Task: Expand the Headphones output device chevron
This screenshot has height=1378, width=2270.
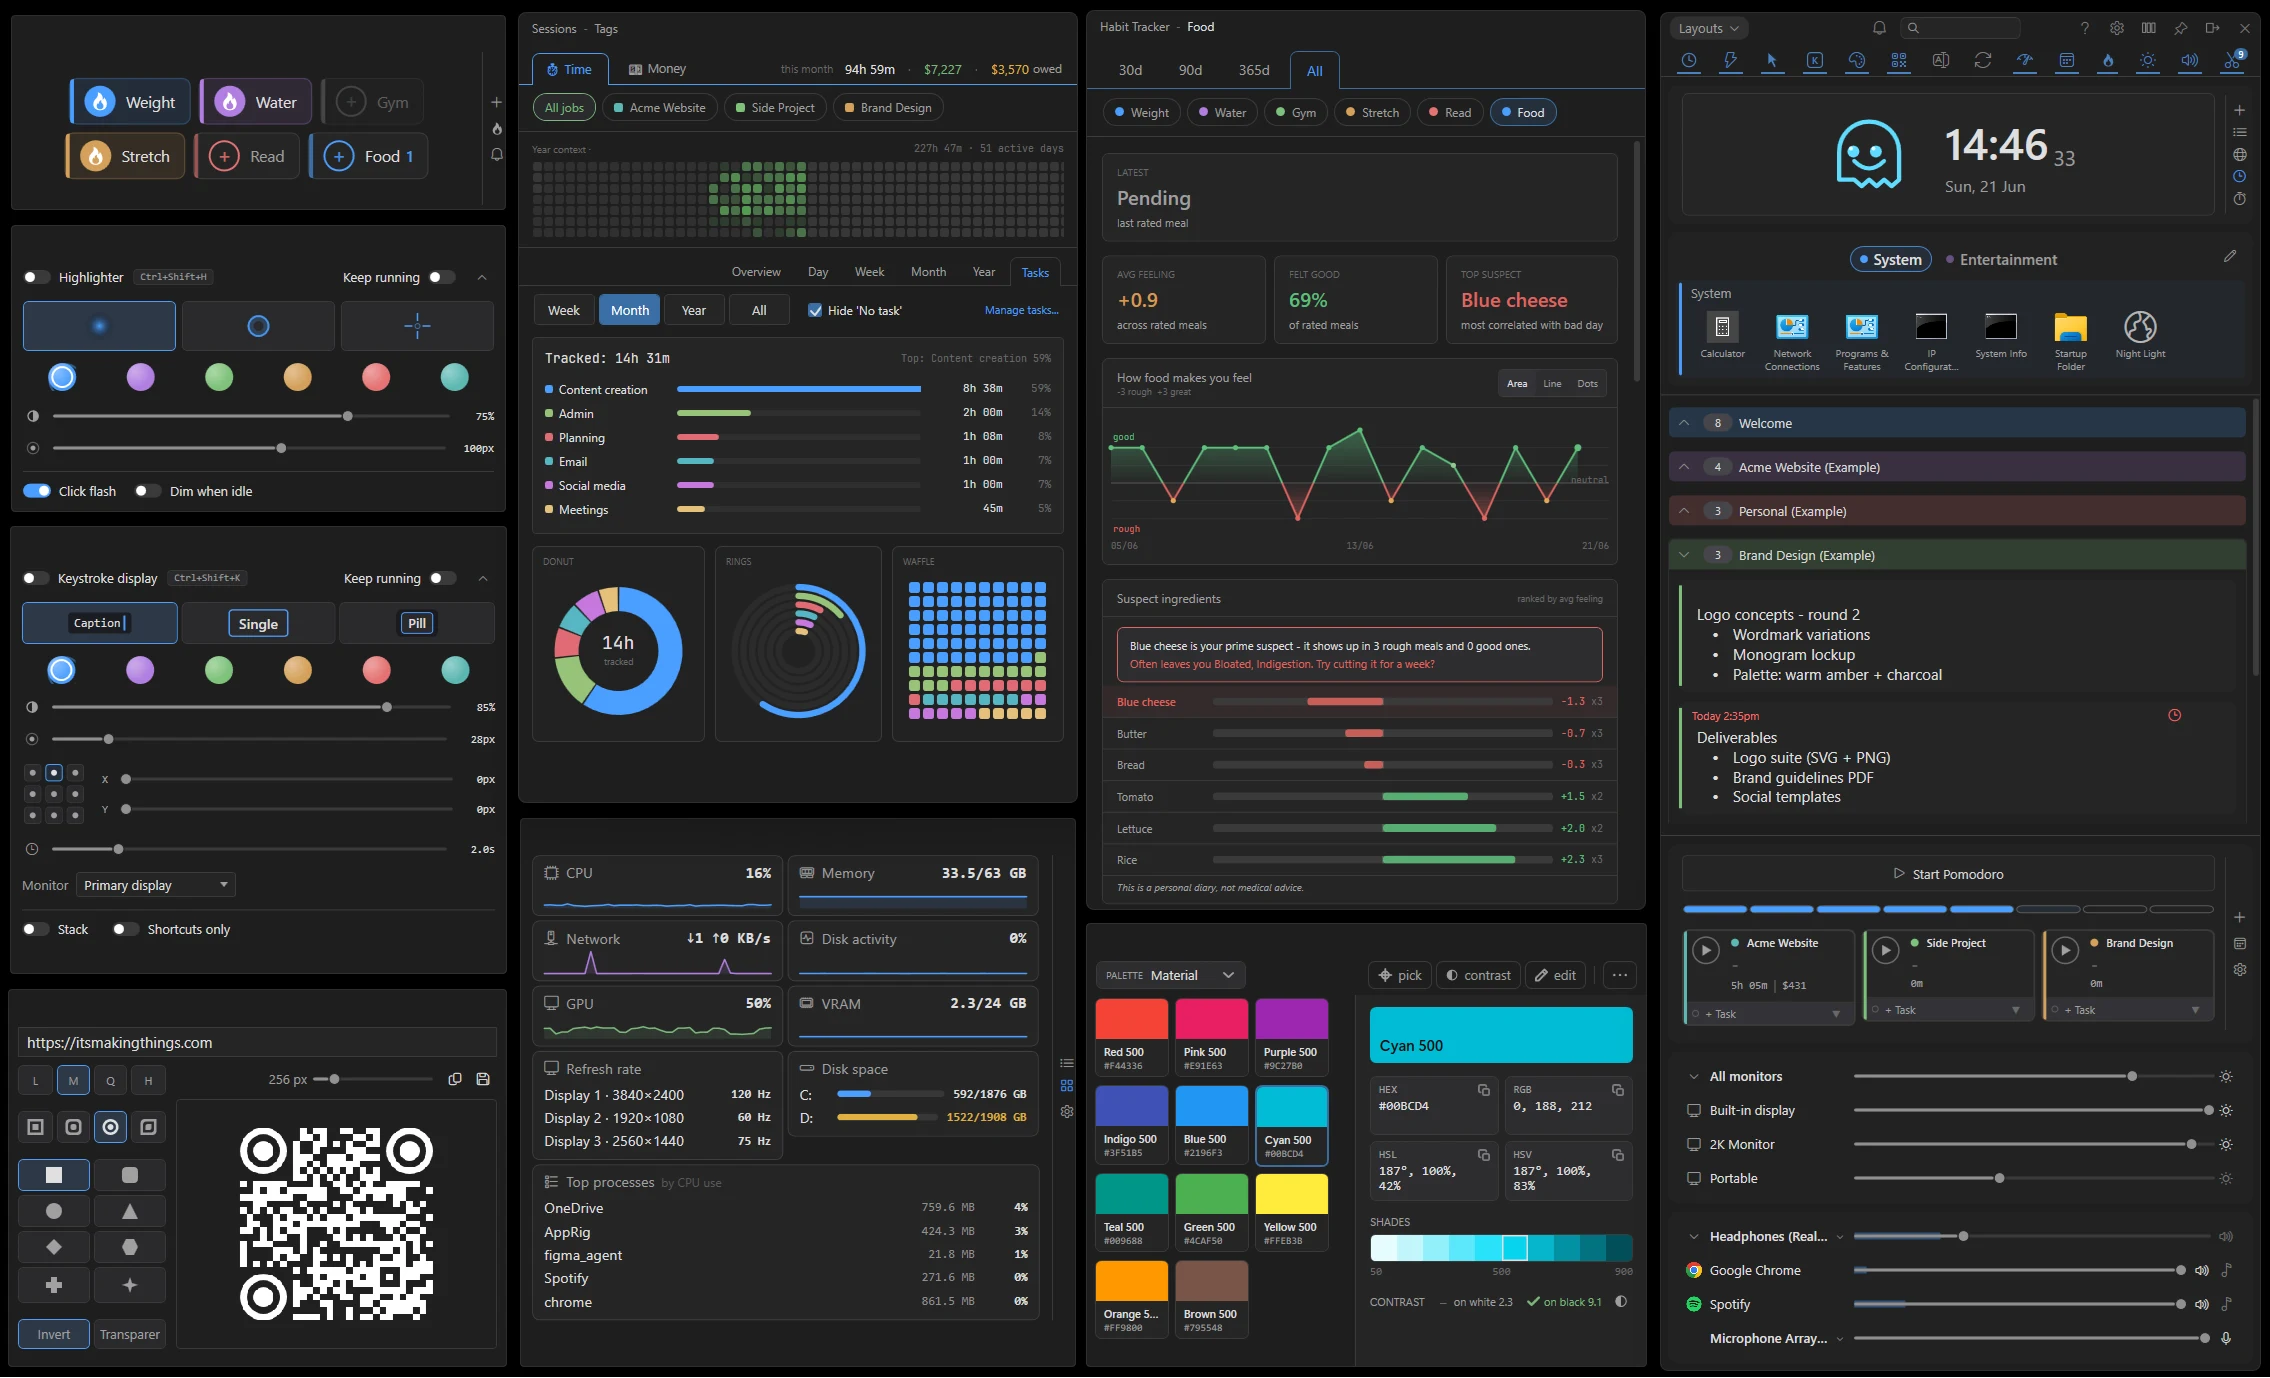Action: tap(1694, 1237)
